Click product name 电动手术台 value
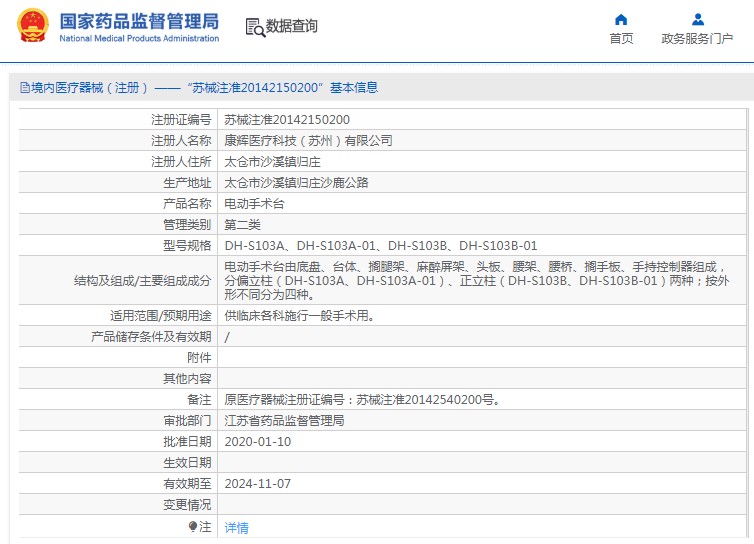 pyautogui.click(x=254, y=203)
